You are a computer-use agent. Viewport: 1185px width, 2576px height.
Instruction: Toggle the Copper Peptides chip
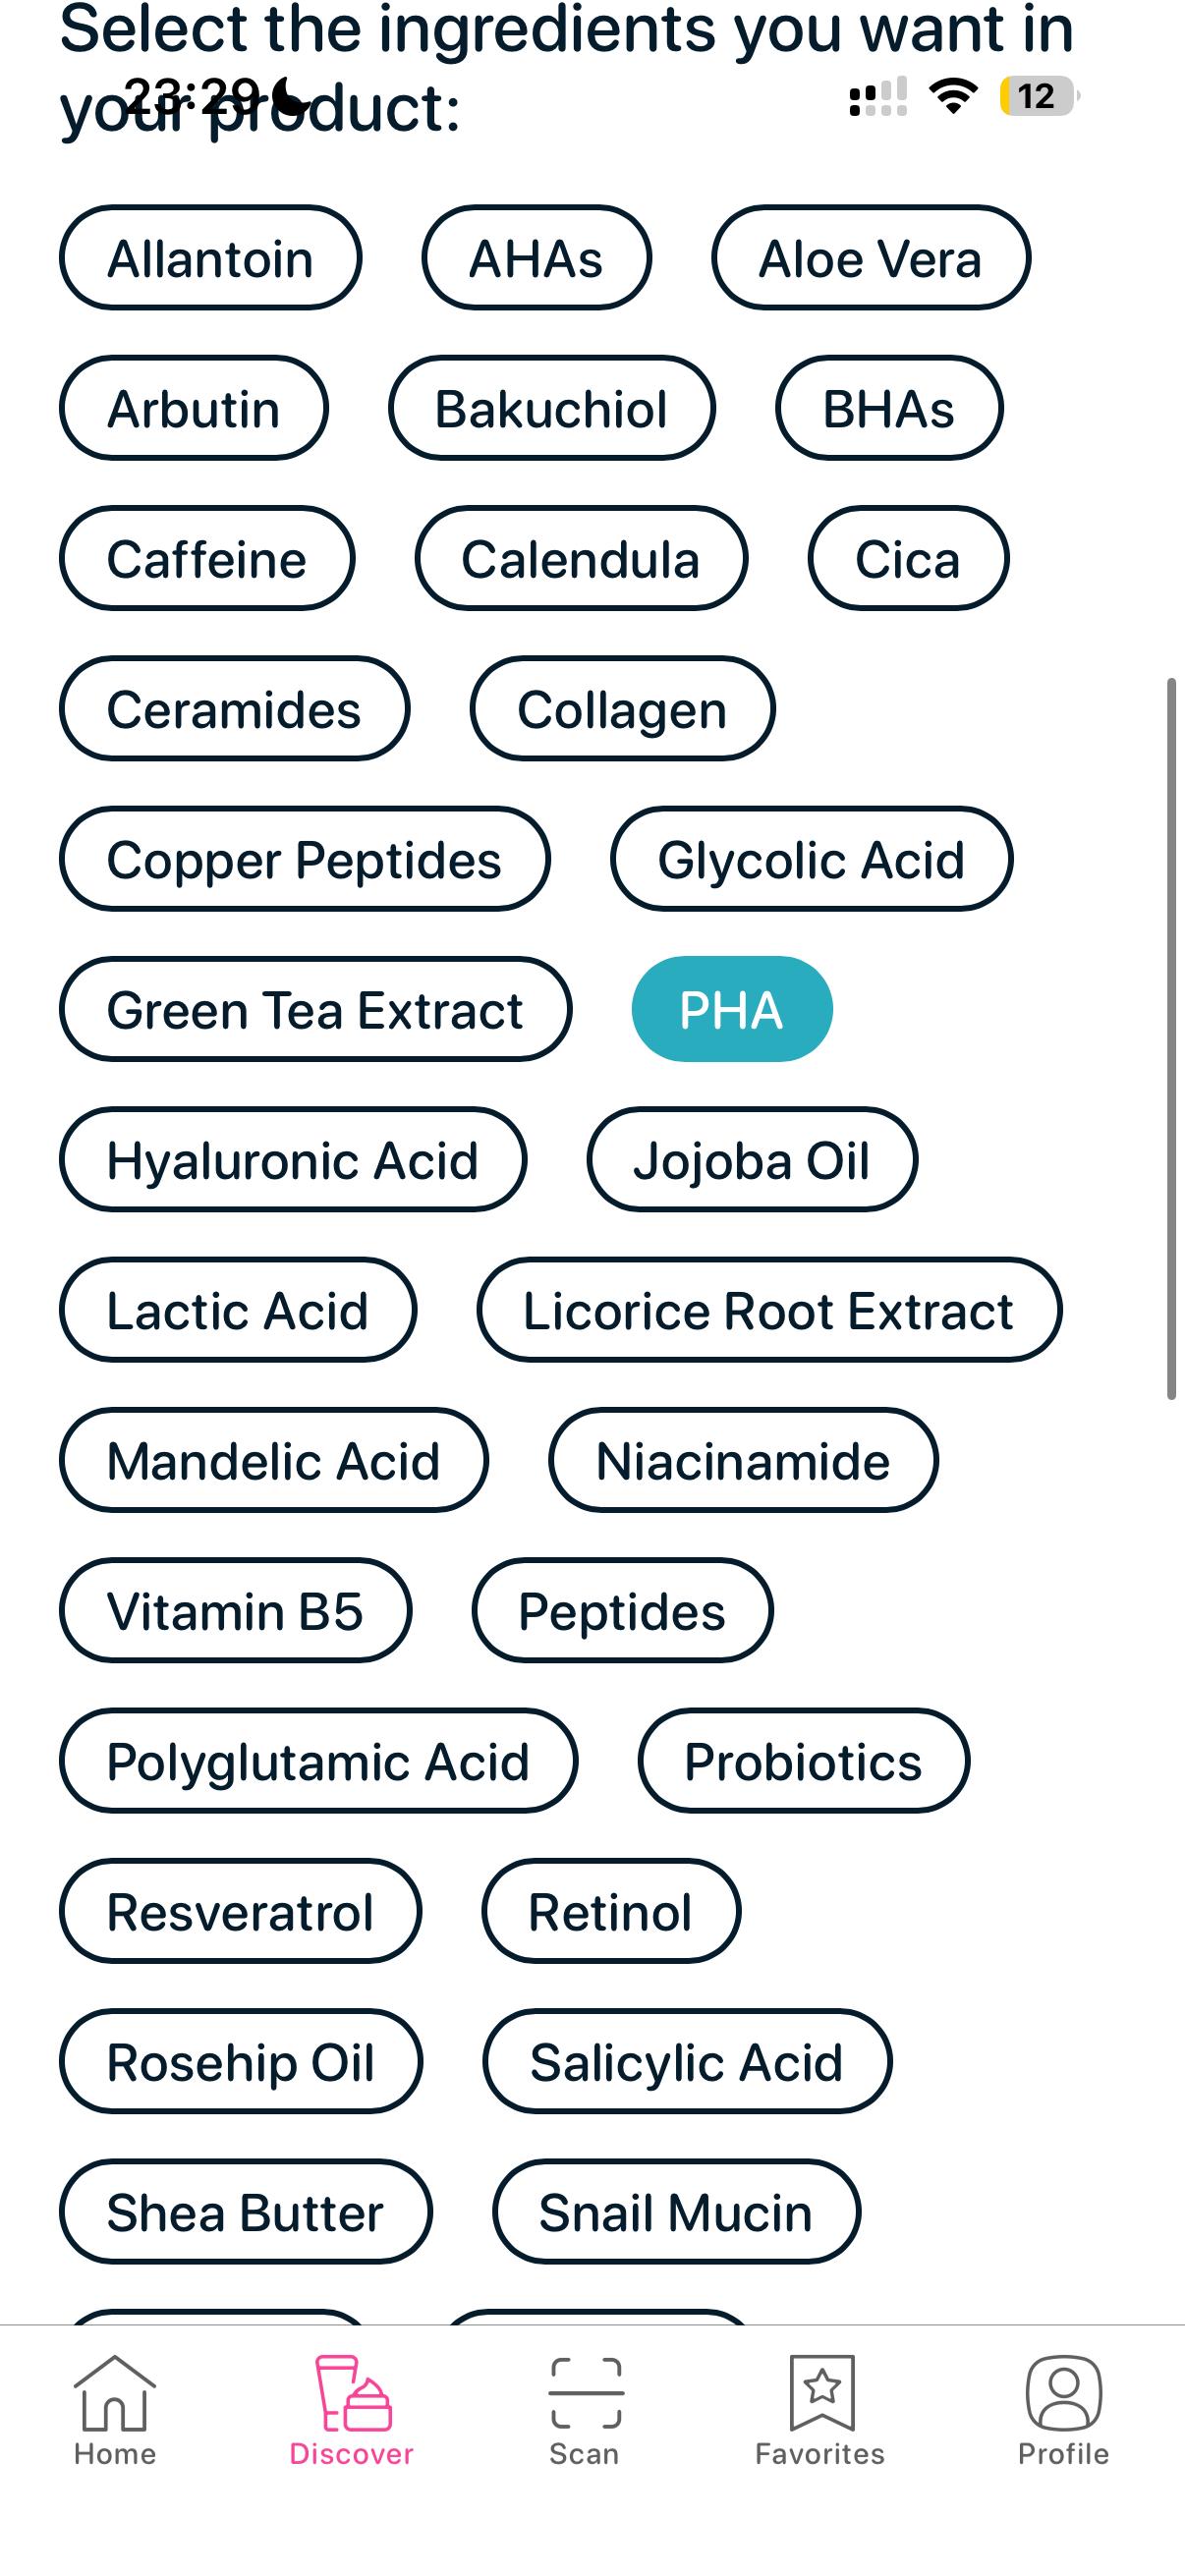303,858
